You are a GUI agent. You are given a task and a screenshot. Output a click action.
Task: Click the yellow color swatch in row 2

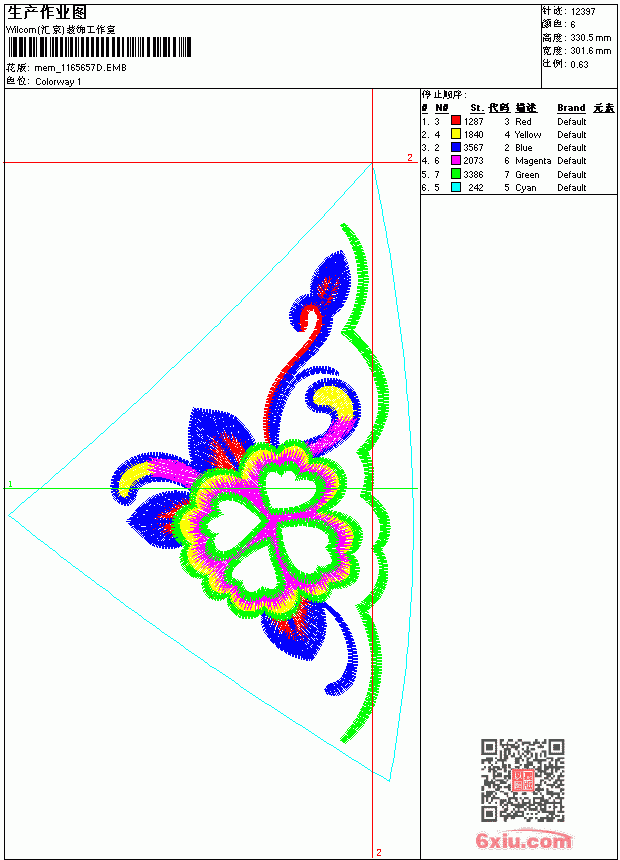click(455, 134)
